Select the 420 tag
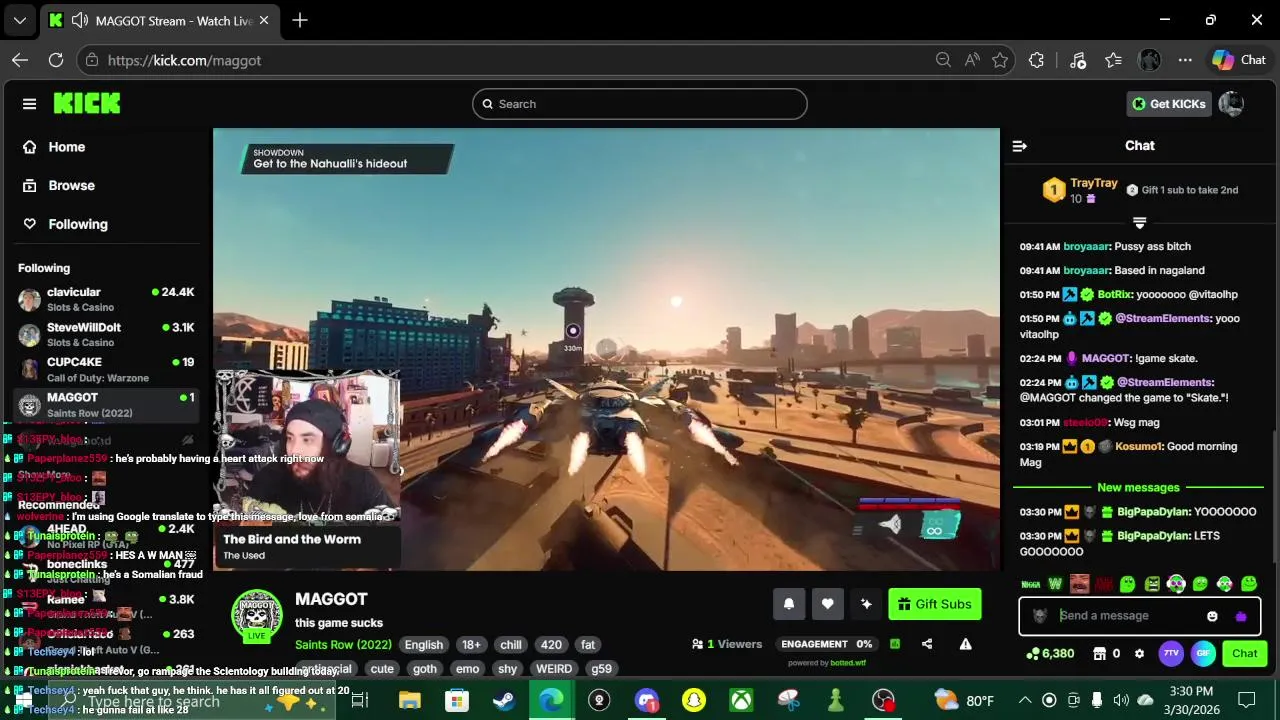The width and height of the screenshot is (1280, 720). coord(551,645)
